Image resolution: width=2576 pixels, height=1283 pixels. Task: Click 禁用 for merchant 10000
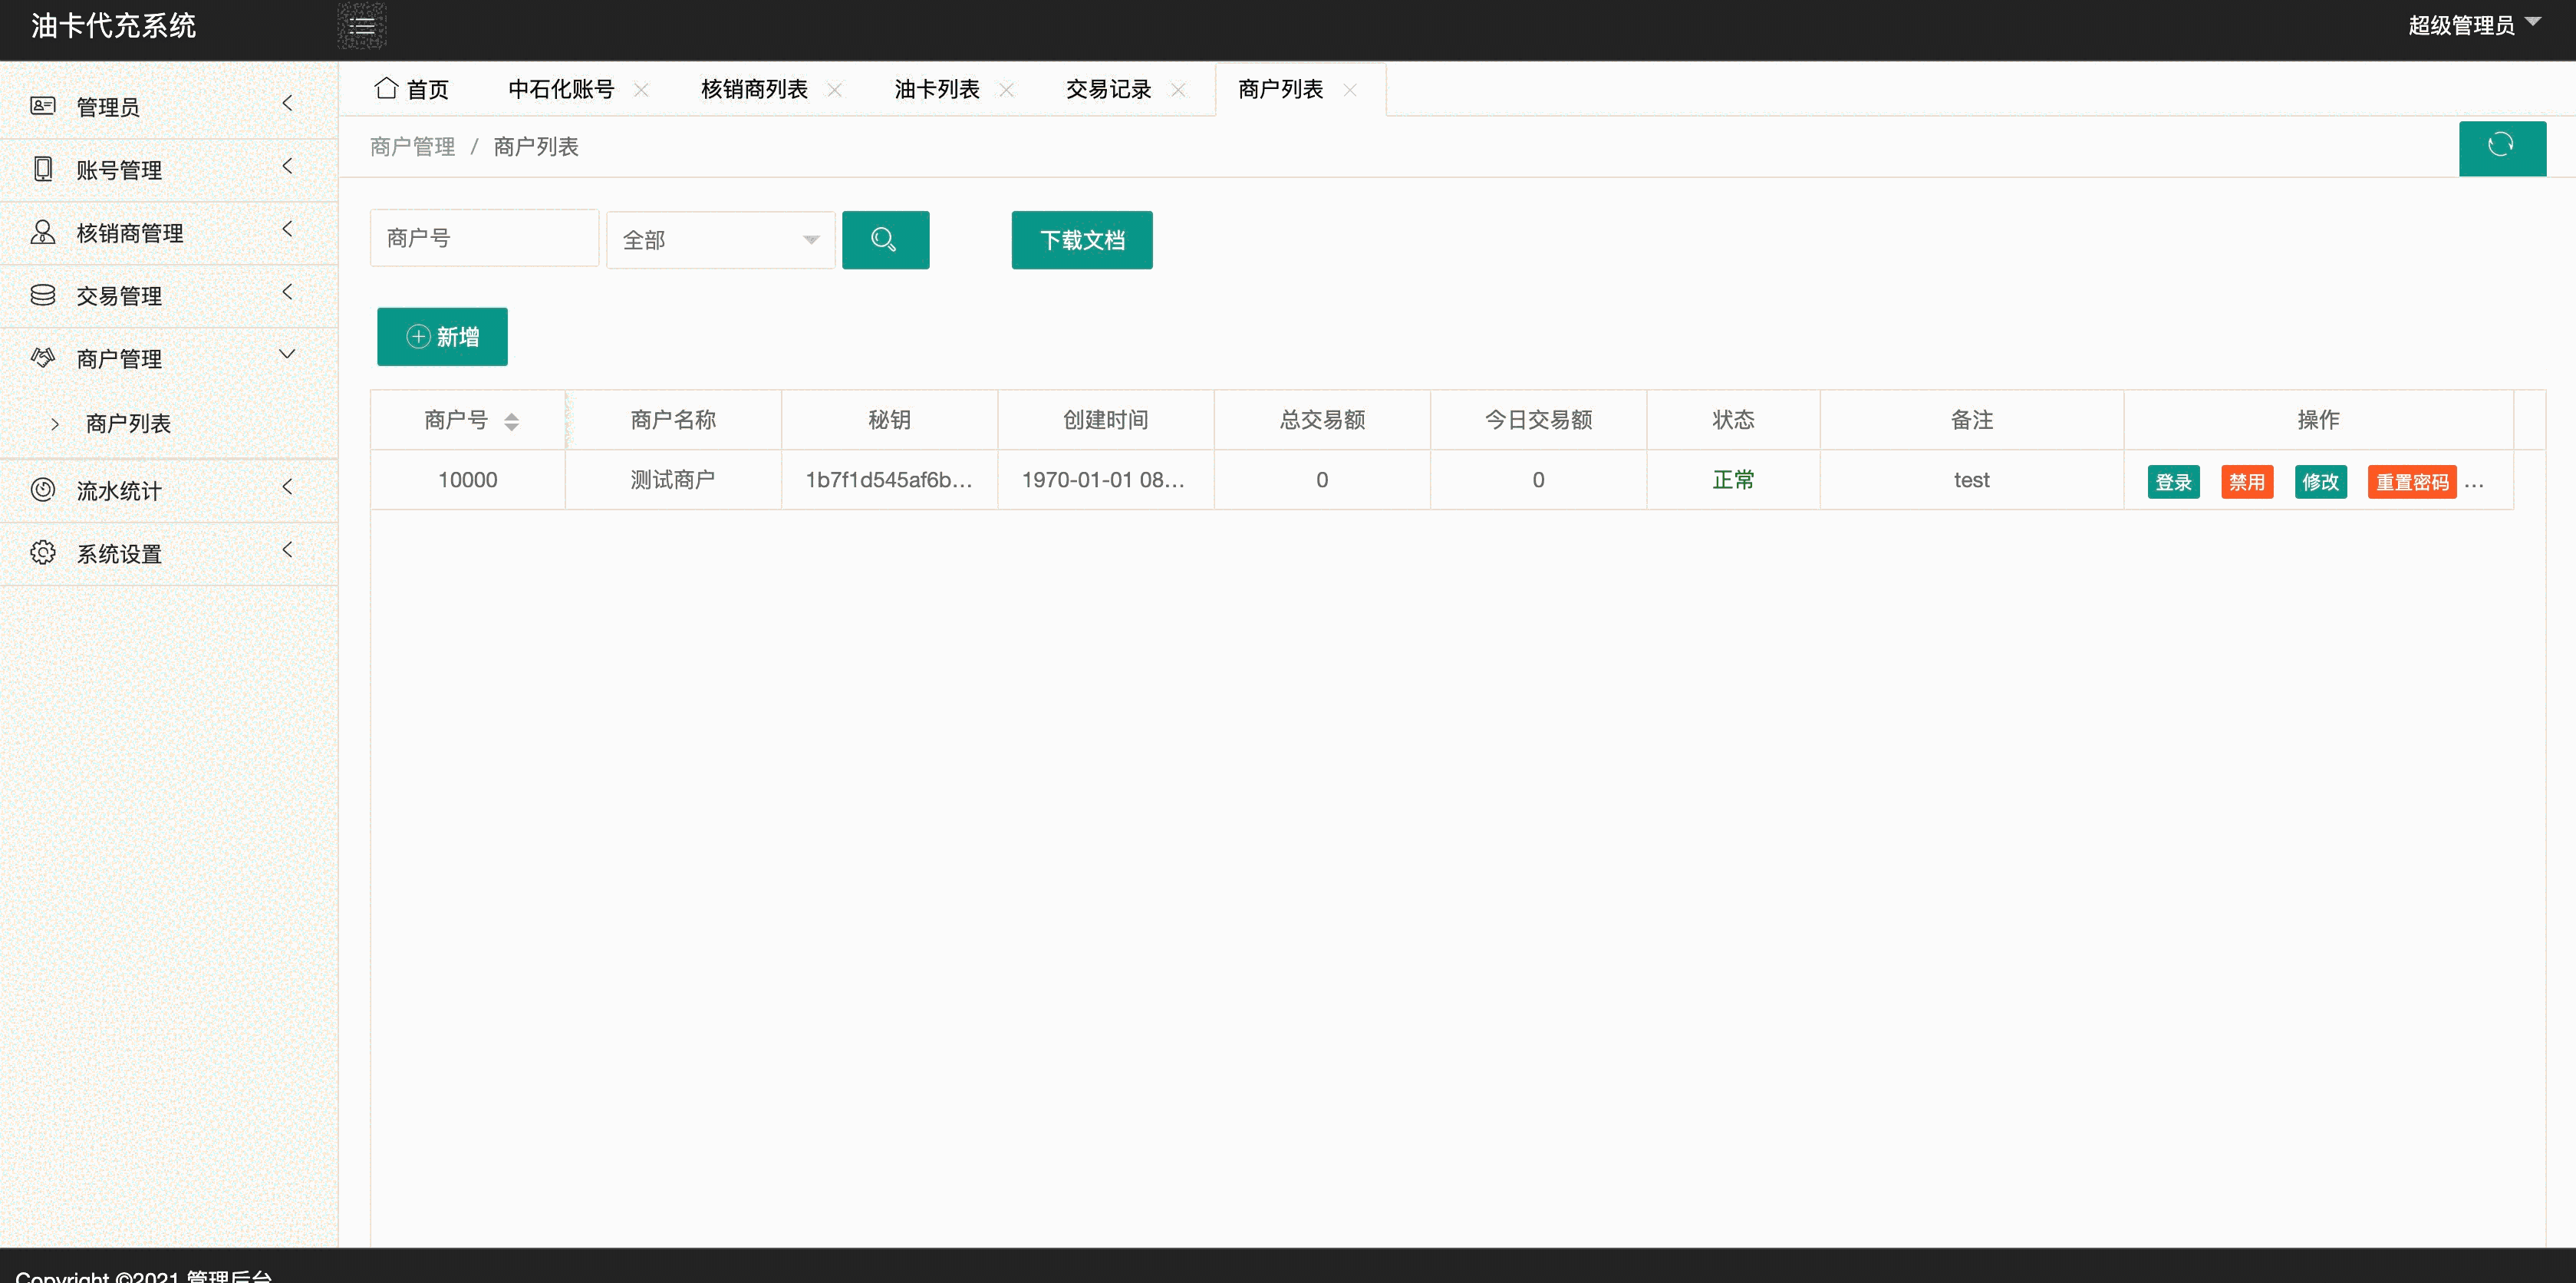point(2246,482)
